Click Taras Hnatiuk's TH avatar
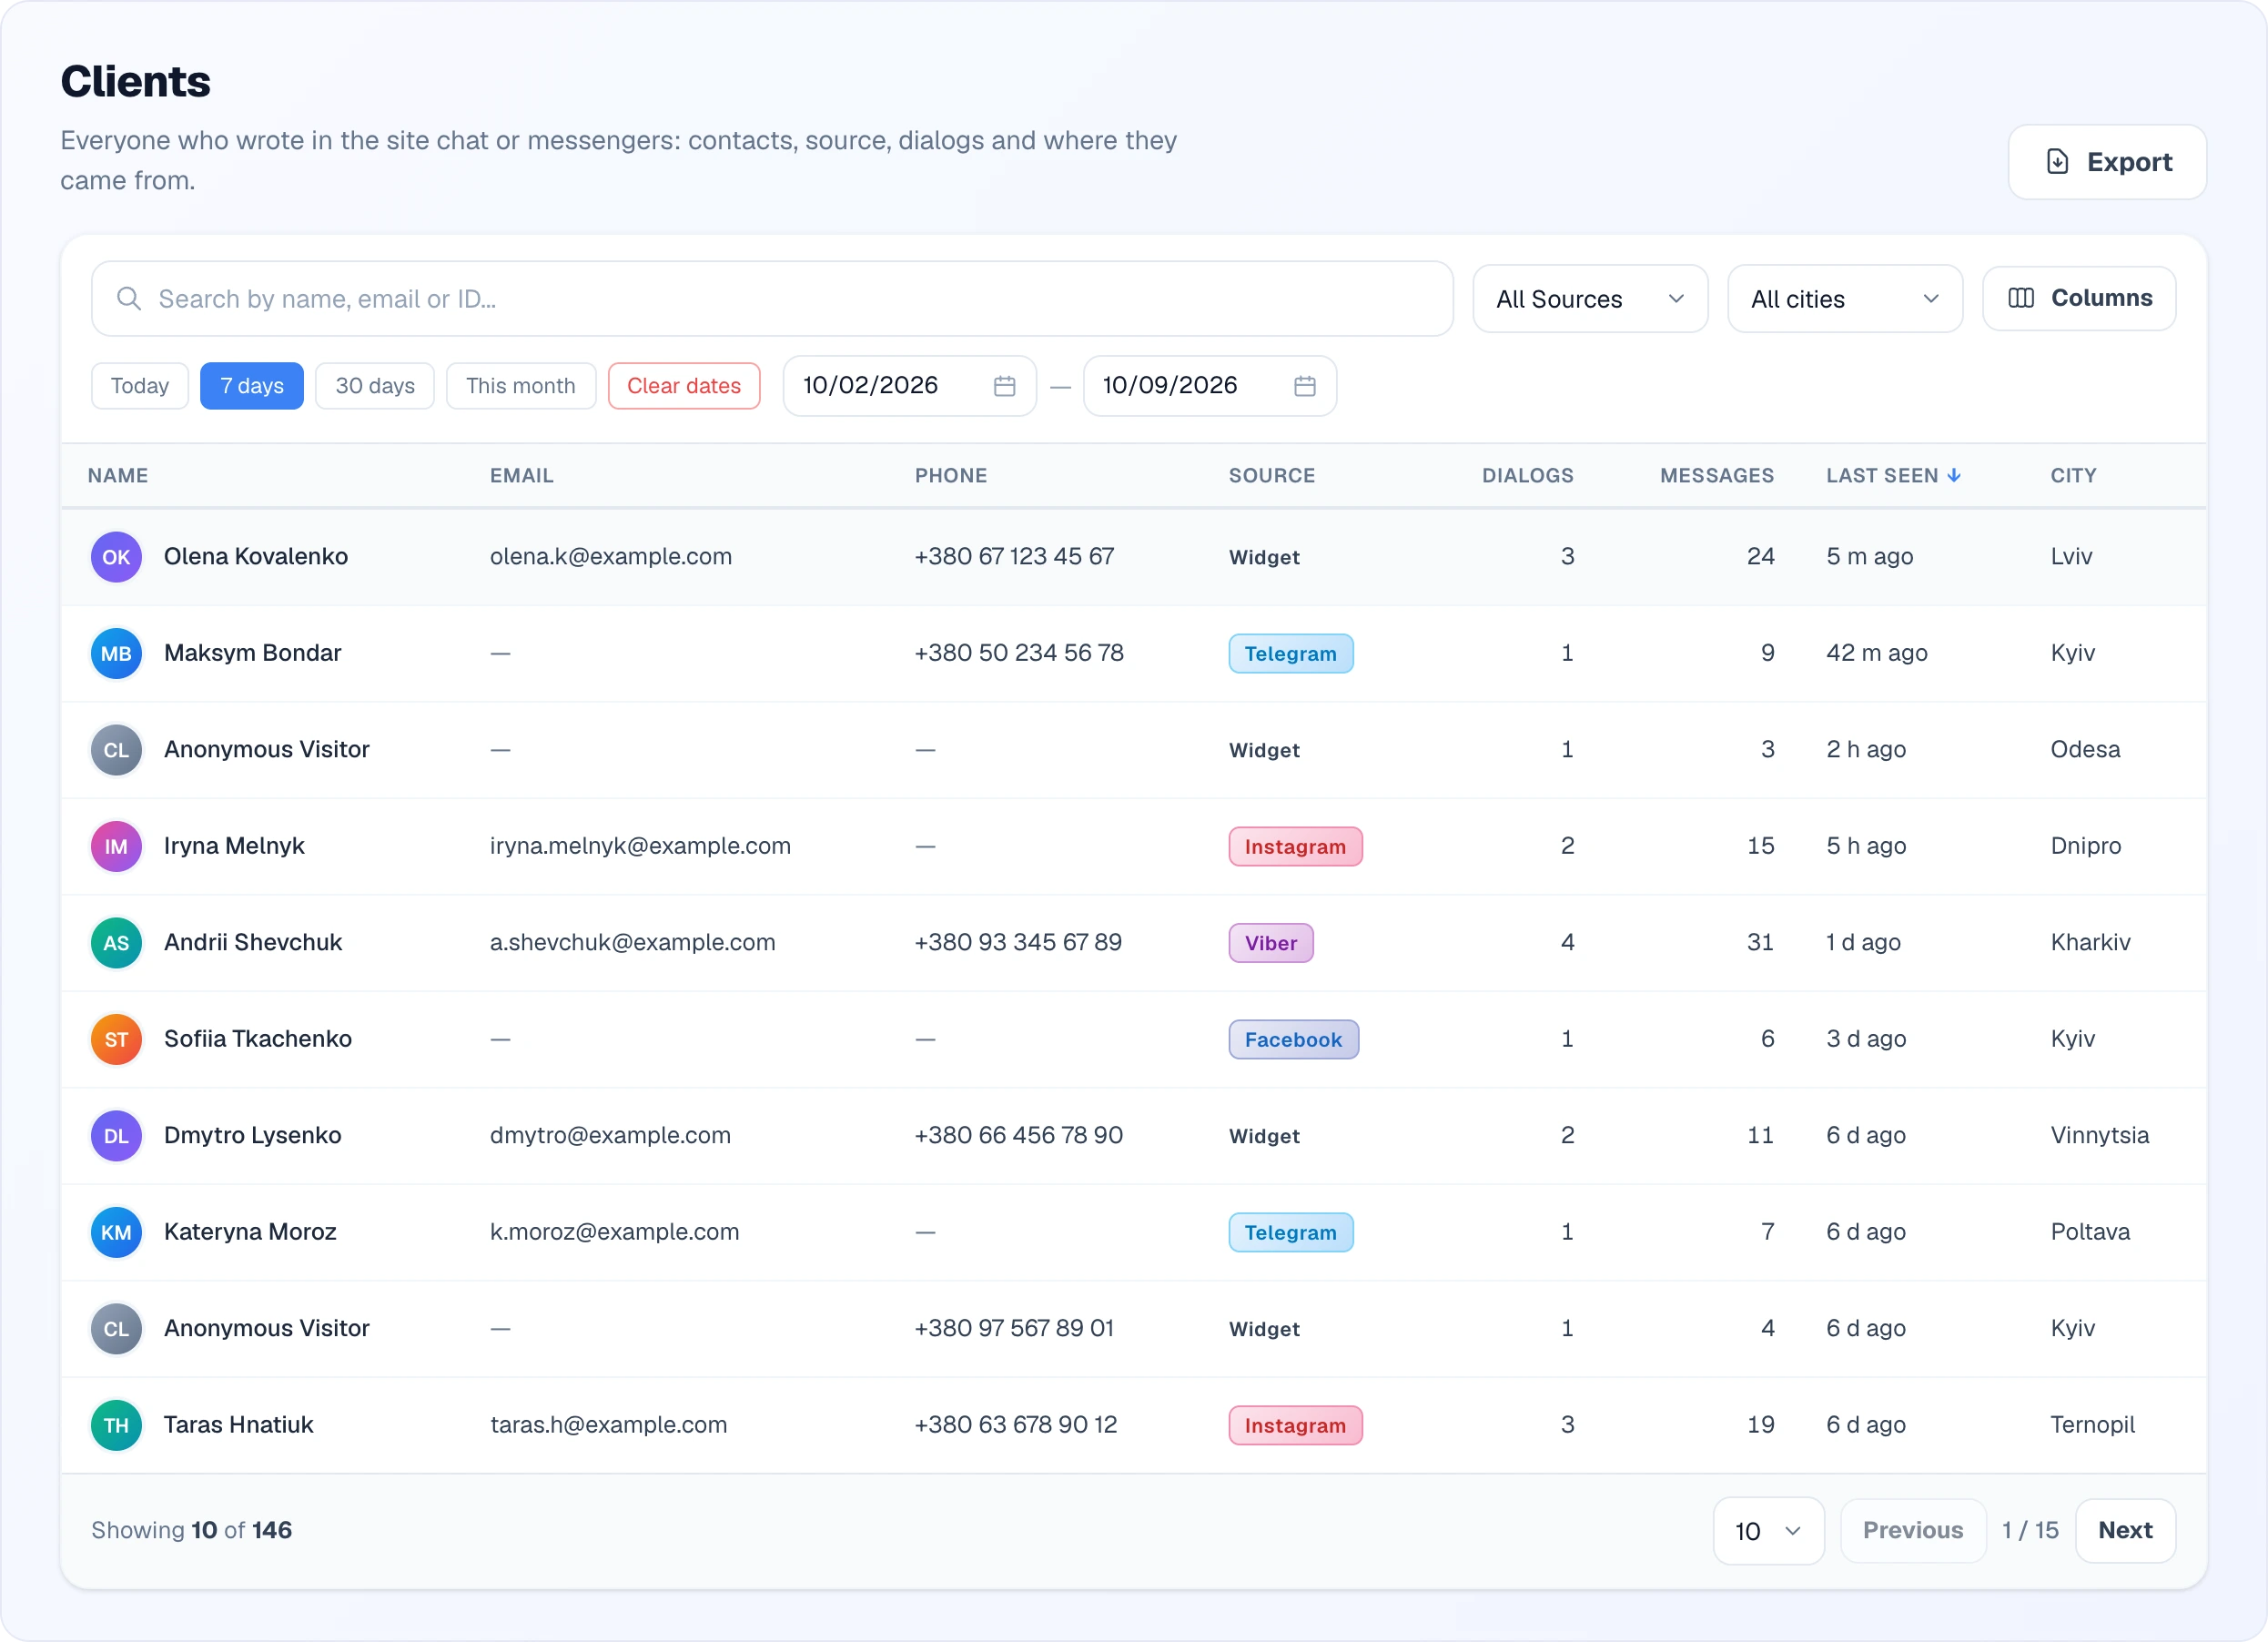 (116, 1425)
